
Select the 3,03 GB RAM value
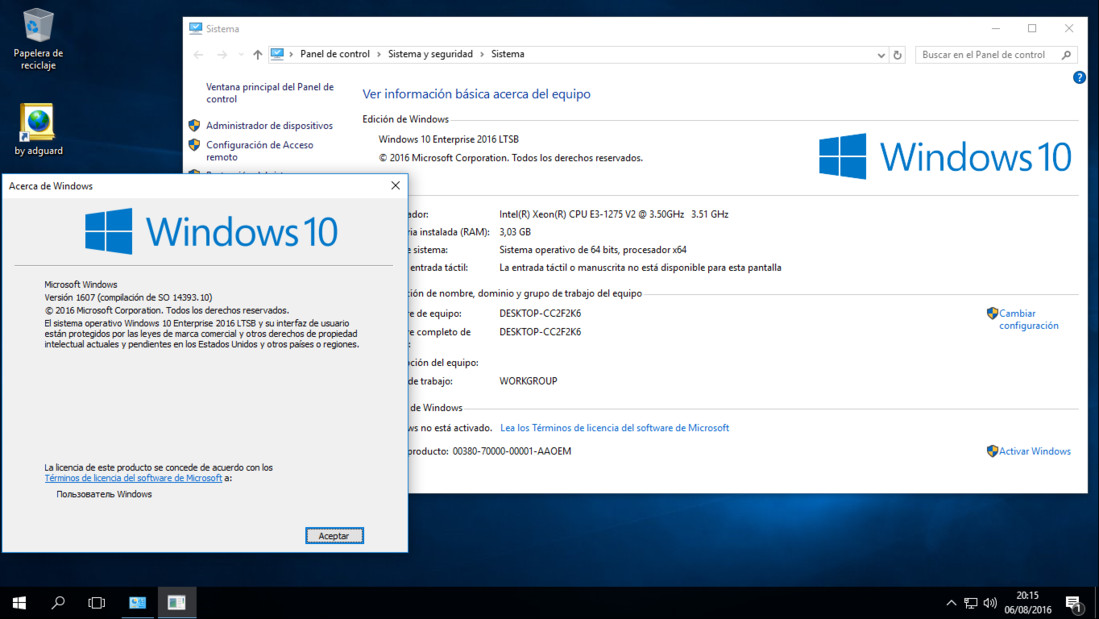pos(514,231)
